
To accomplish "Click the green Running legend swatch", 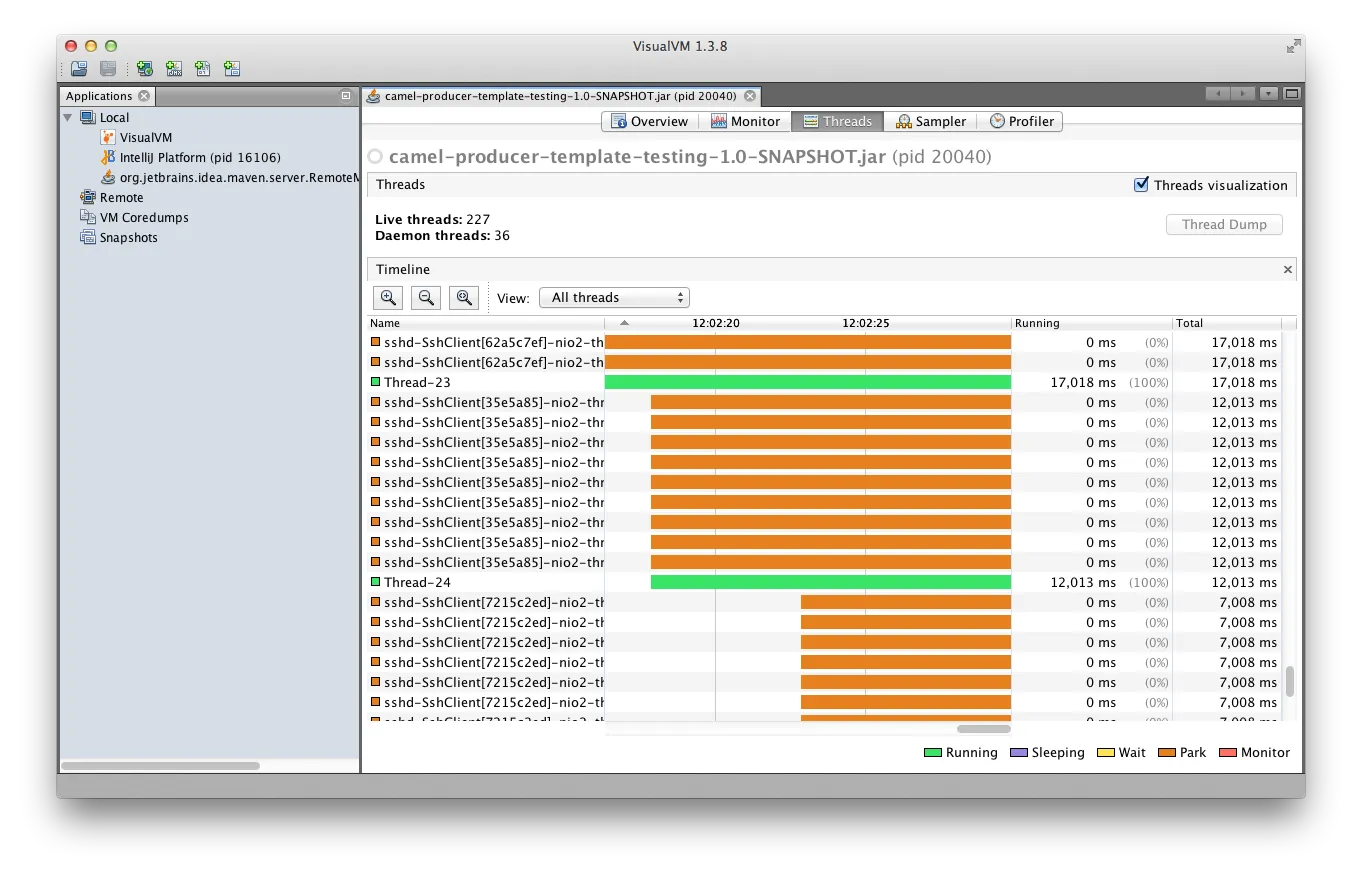I will 932,752.
